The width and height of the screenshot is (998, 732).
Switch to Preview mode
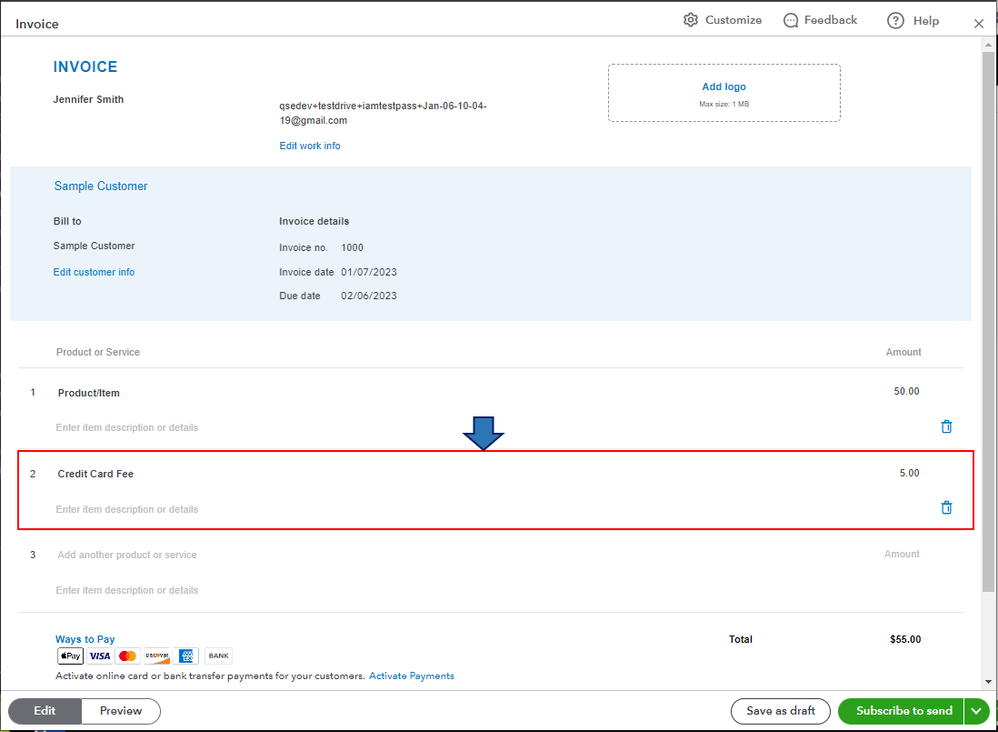(121, 711)
